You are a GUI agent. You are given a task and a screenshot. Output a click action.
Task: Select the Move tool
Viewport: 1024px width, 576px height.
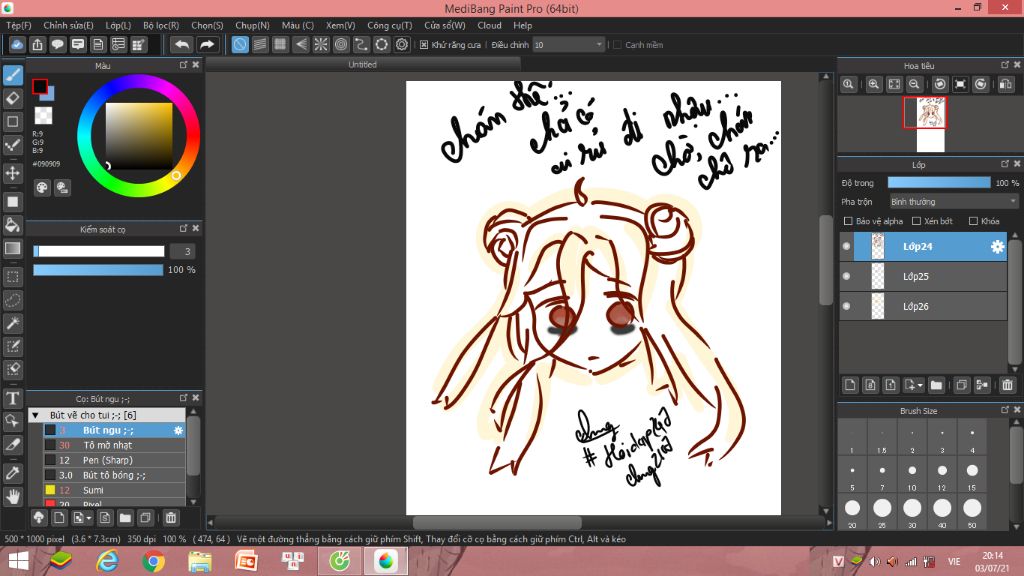[12, 173]
